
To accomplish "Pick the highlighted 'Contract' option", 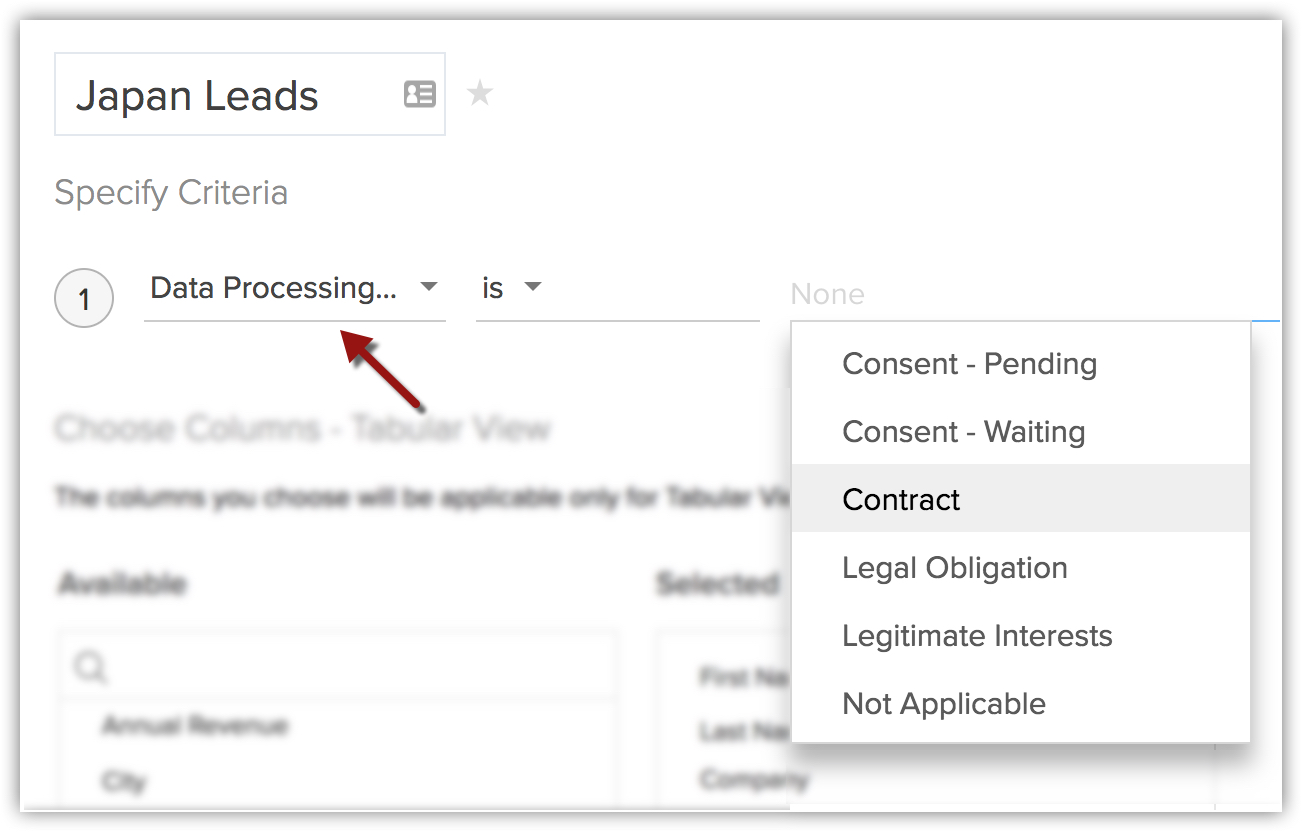I will (x=901, y=500).
